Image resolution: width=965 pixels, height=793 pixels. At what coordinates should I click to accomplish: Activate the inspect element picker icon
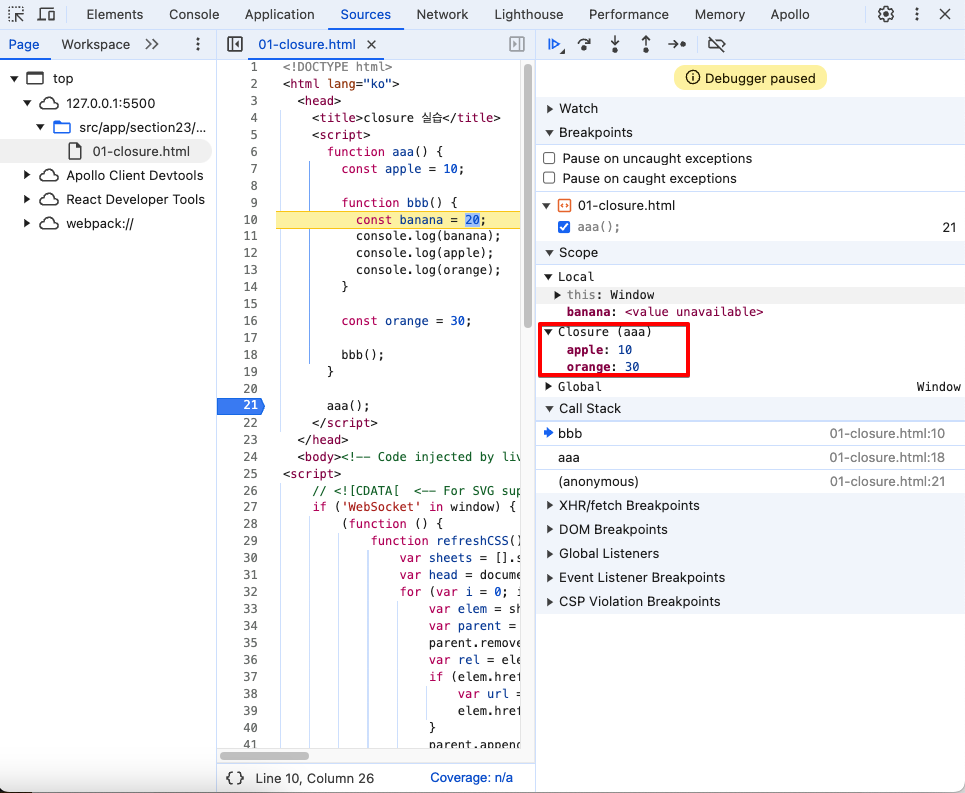coord(16,14)
